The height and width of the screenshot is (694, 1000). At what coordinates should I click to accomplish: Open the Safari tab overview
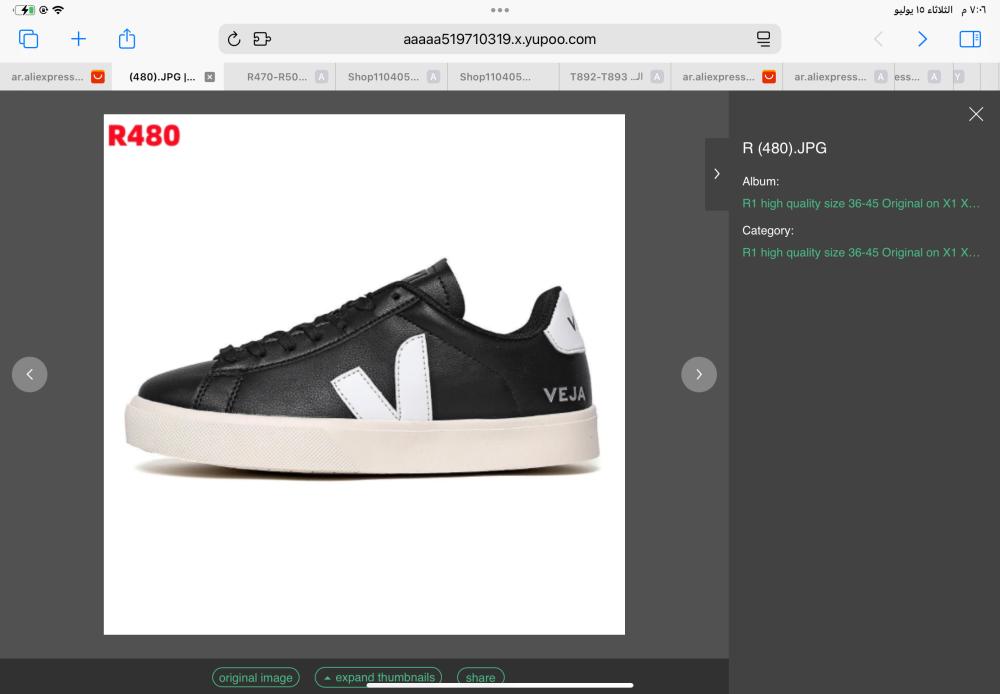(29, 39)
